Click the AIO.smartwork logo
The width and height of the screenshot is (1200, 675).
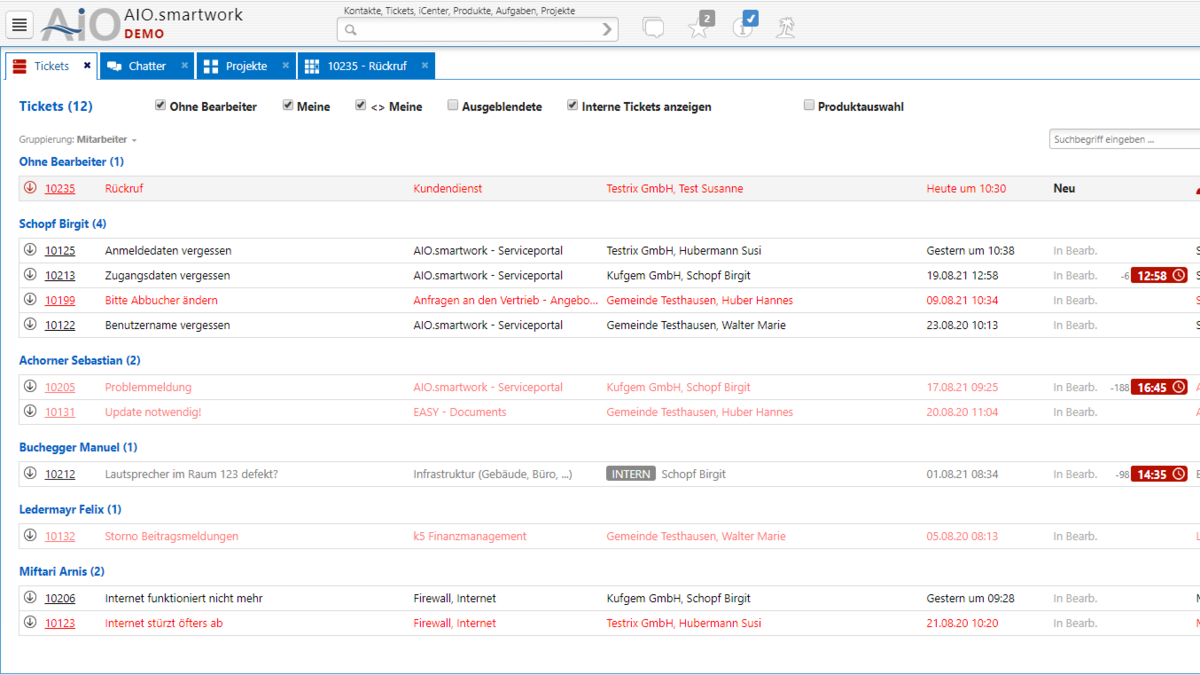point(142,24)
